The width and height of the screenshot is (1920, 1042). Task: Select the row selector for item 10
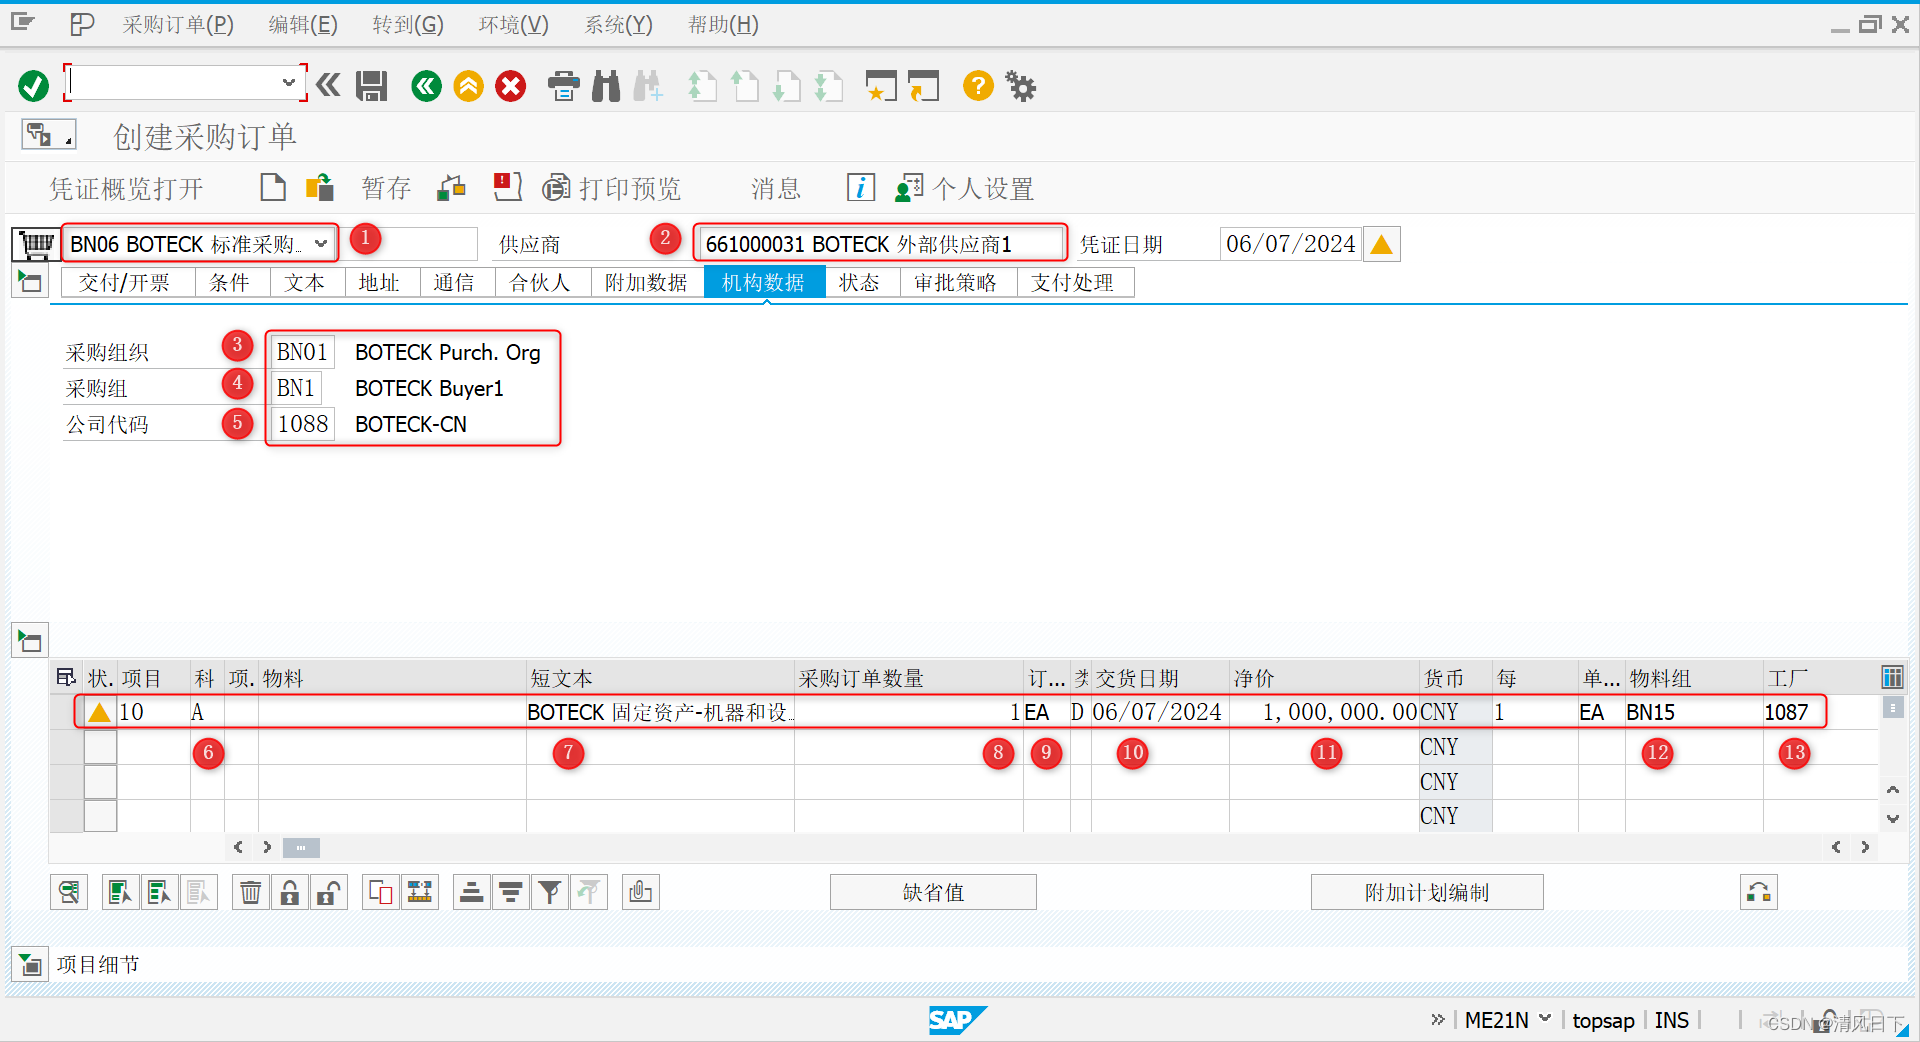(64, 712)
